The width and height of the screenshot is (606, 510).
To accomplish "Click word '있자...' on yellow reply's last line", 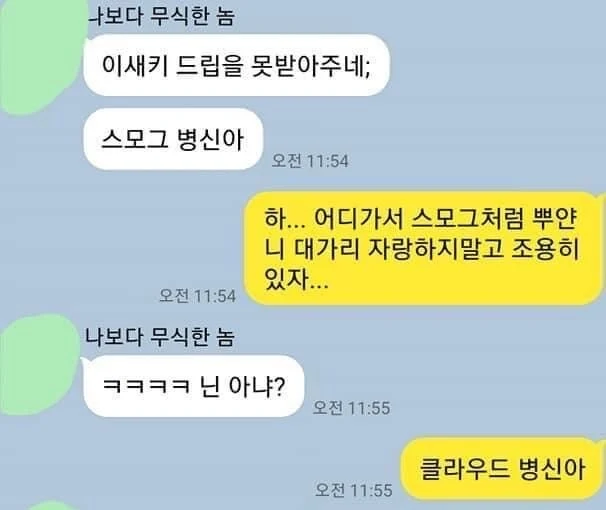I will coord(296,279).
